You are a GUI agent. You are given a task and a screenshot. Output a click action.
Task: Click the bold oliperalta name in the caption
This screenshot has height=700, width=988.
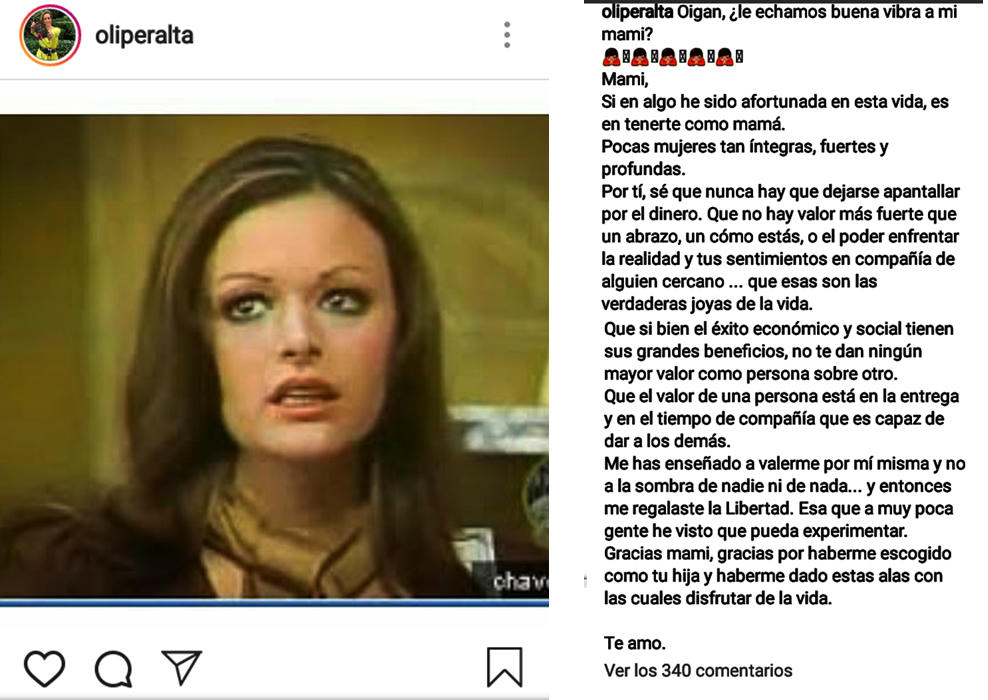tap(637, 11)
